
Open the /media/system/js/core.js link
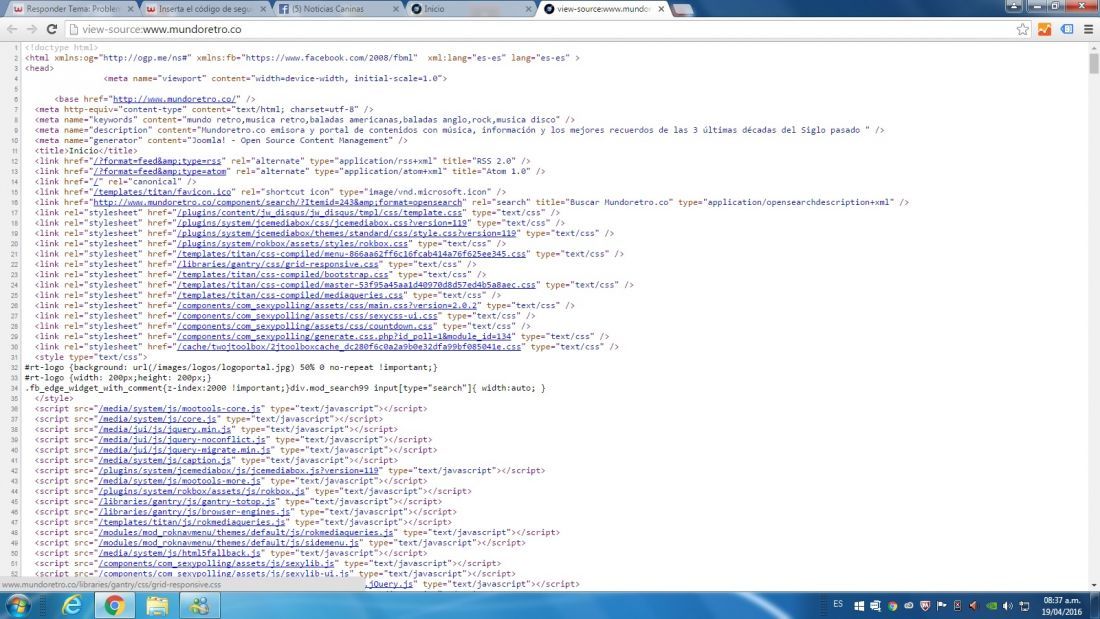point(157,419)
